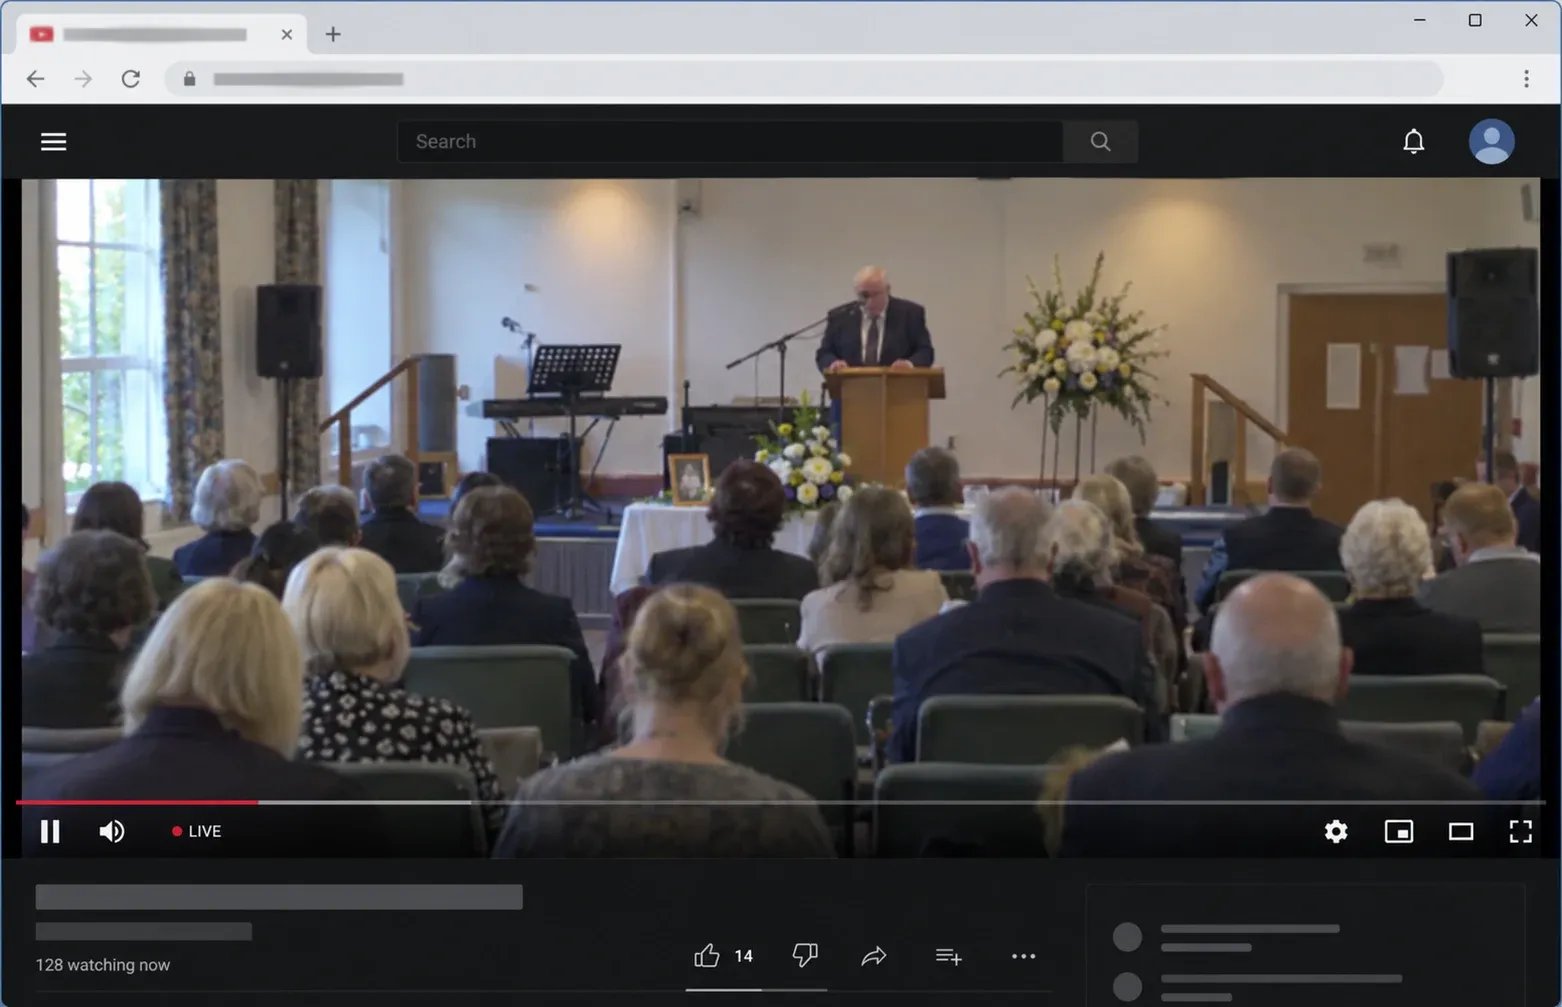1562x1007 pixels.
Task: Click the 128 watching now text
Action: pos(103,965)
